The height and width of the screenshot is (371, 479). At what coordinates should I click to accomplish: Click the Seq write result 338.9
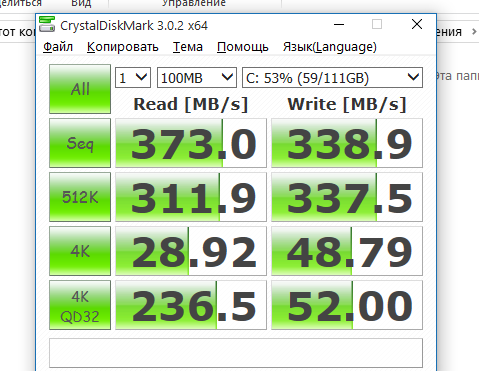click(x=347, y=143)
